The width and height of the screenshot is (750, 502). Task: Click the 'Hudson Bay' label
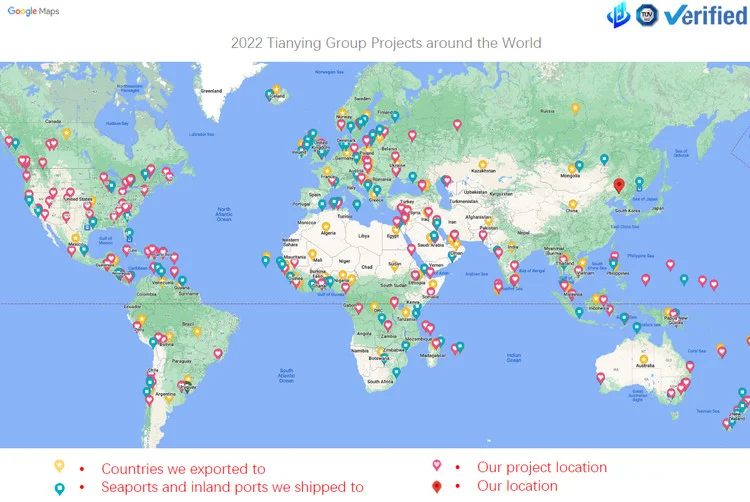point(117,123)
